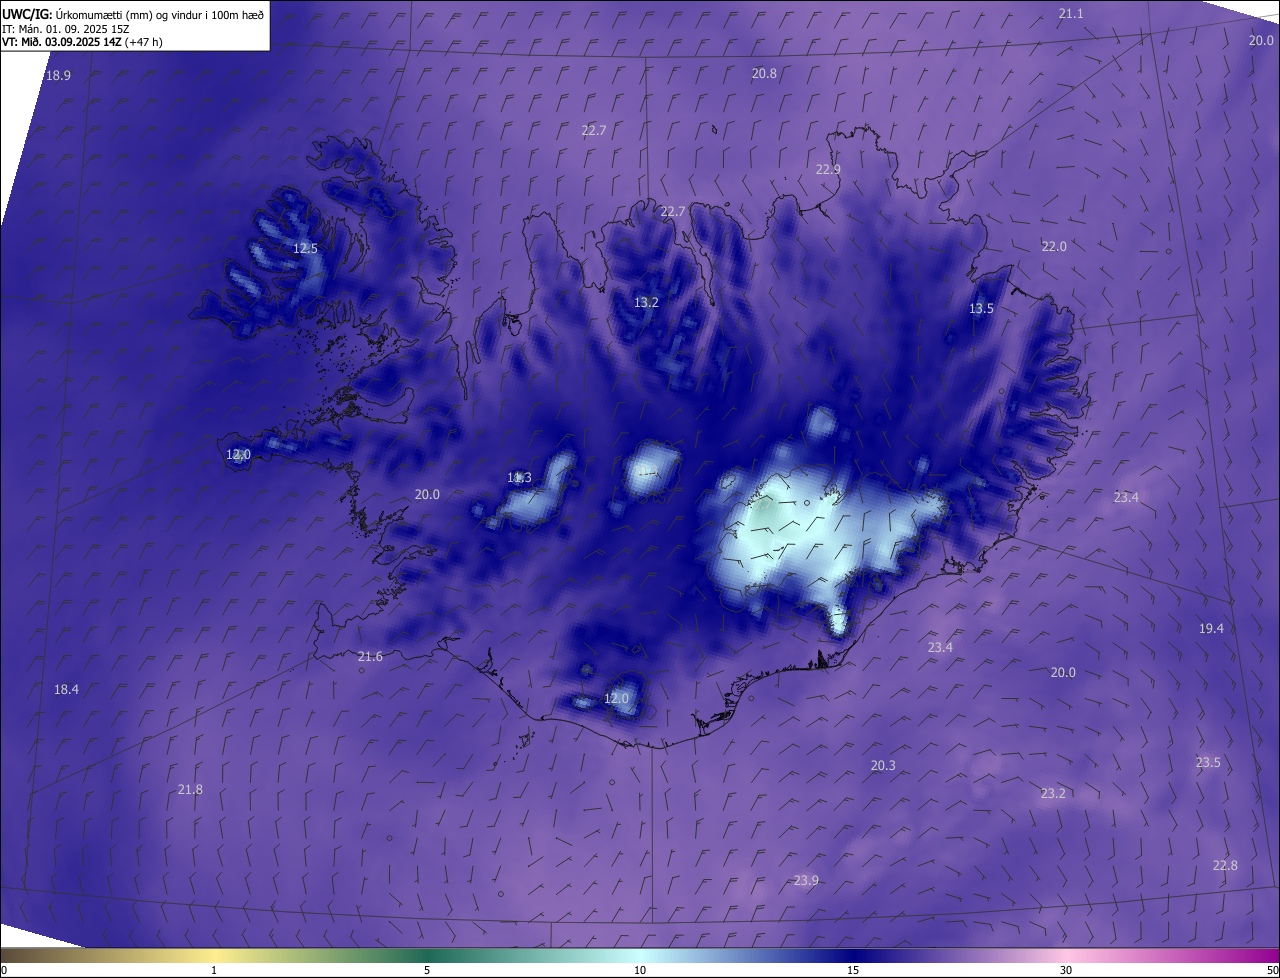Click the color scale tick label 15

click(x=853, y=971)
